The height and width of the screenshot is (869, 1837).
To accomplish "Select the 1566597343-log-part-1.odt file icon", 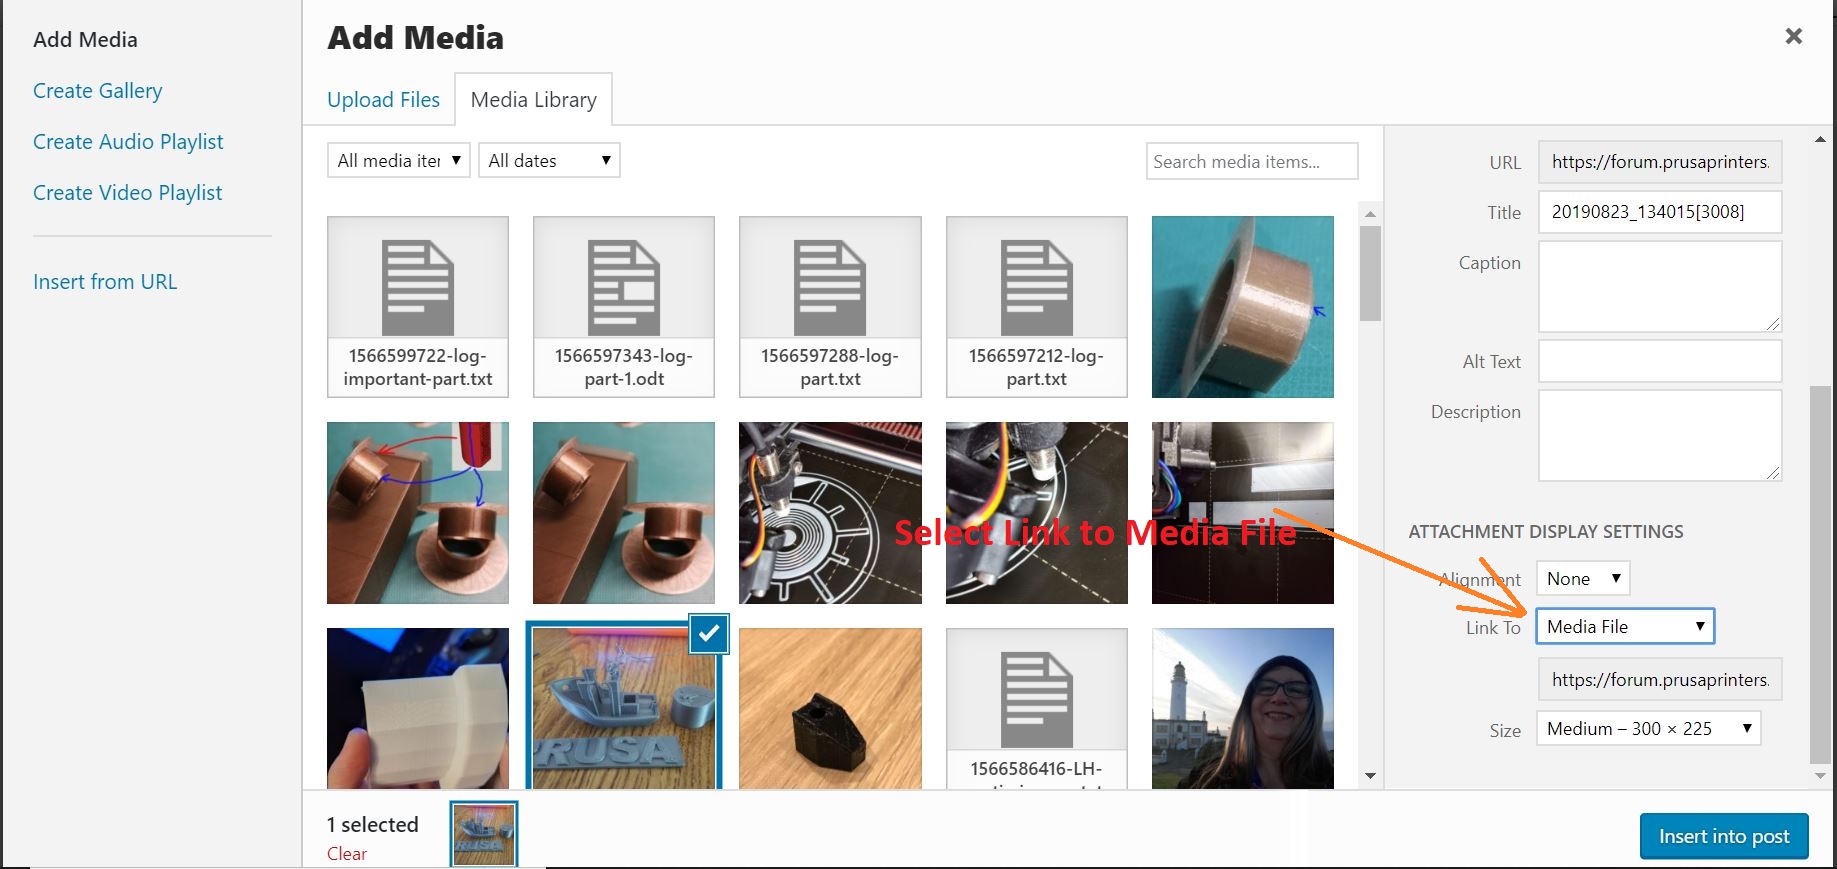I will coord(623,288).
